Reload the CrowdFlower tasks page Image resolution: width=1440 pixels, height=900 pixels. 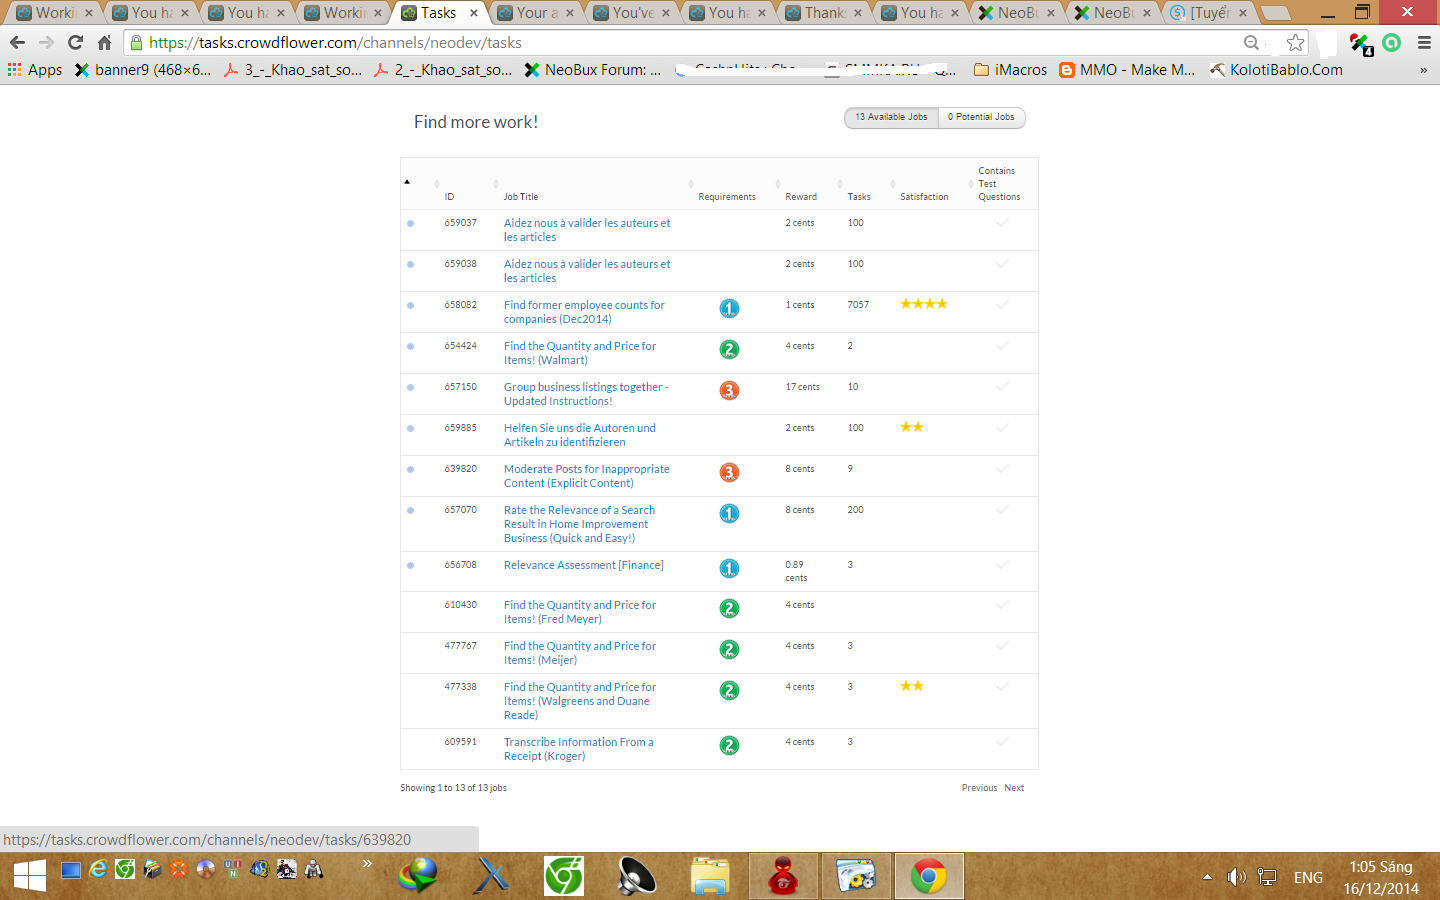pos(75,43)
